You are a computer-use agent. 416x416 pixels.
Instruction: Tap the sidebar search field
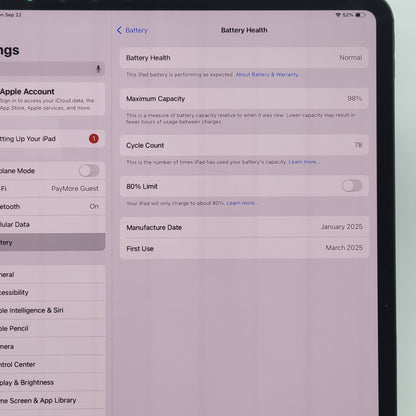pyautogui.click(x=52, y=69)
